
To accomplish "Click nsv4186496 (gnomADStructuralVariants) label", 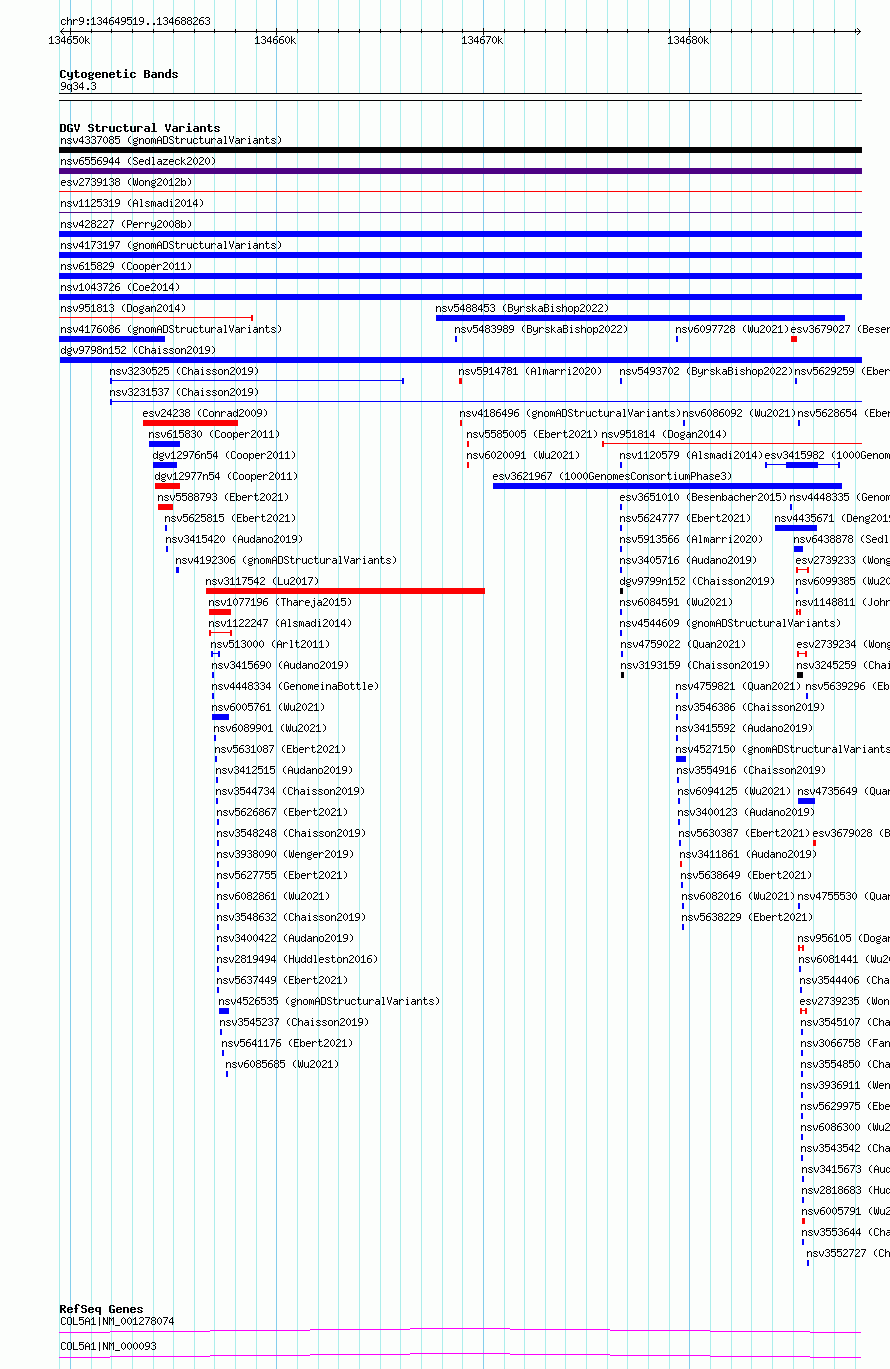I will [570, 413].
